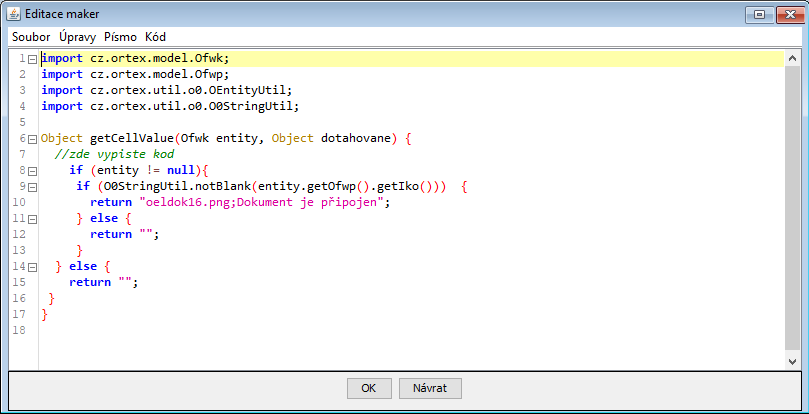The image size is (809, 414).
Task: Click the scrollbar down arrow
Action: click(792, 359)
